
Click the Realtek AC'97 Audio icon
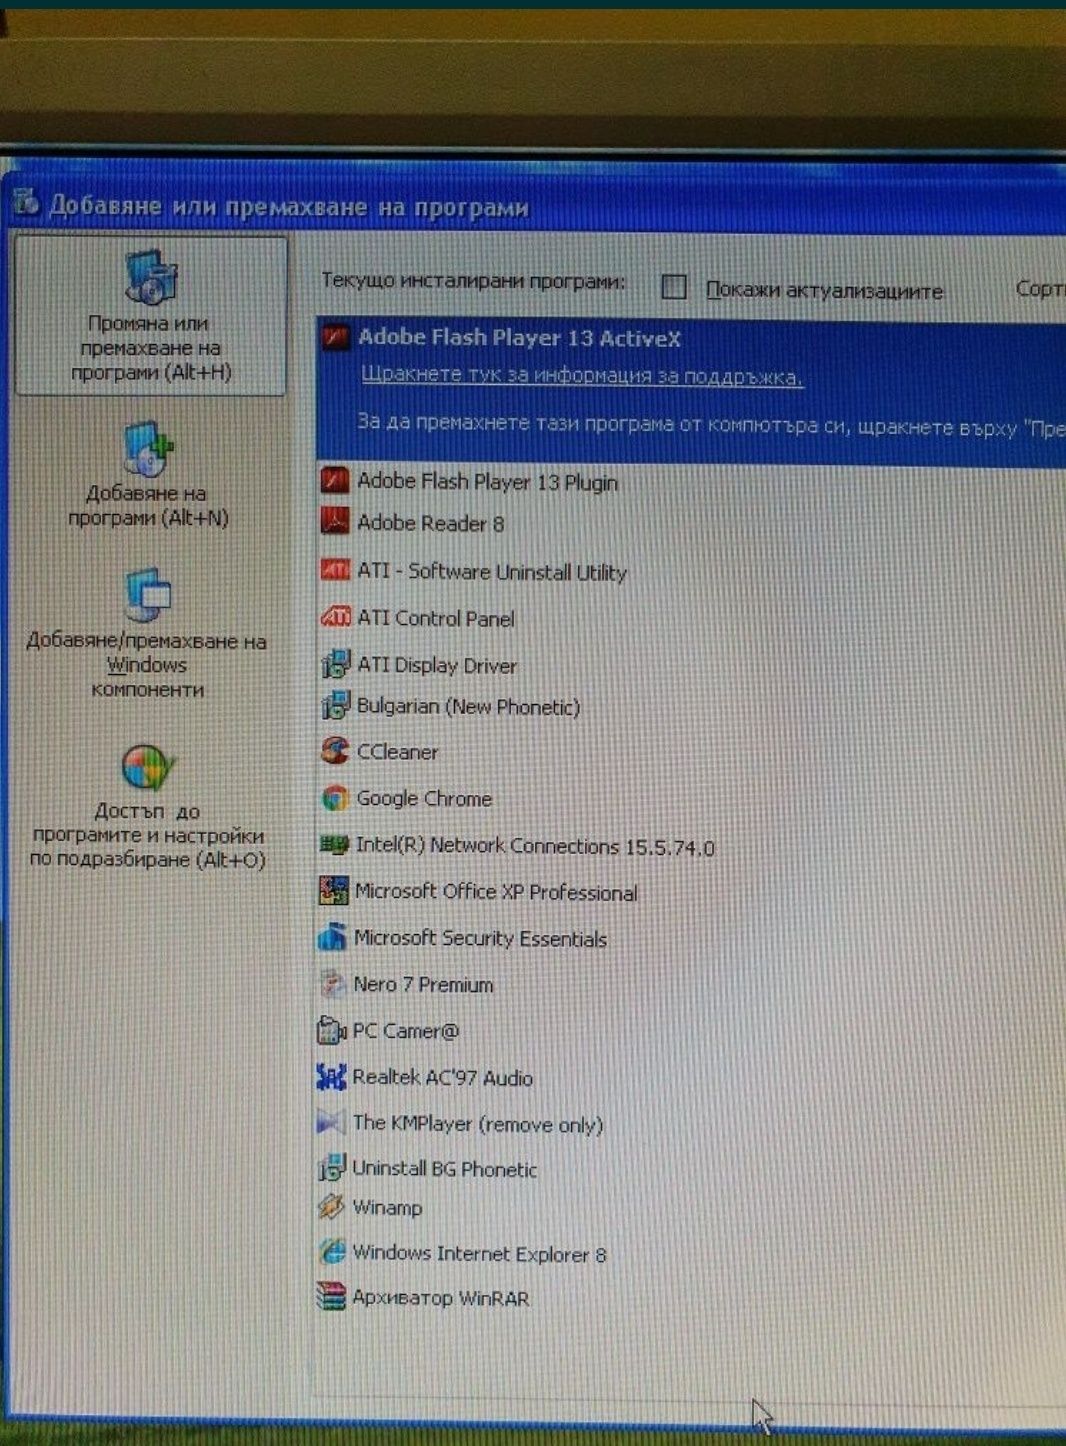[331, 1077]
